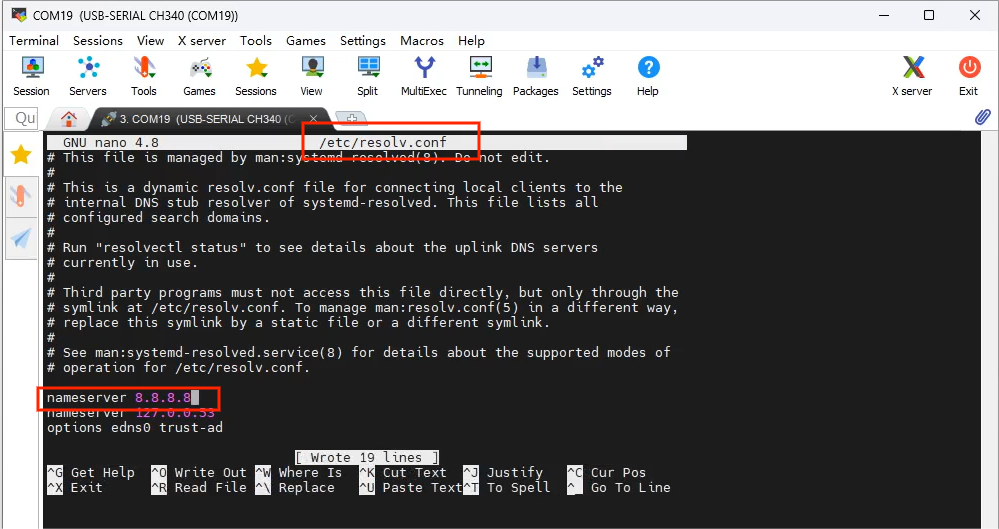Open the tools knife sidebar tab

pos(21,196)
